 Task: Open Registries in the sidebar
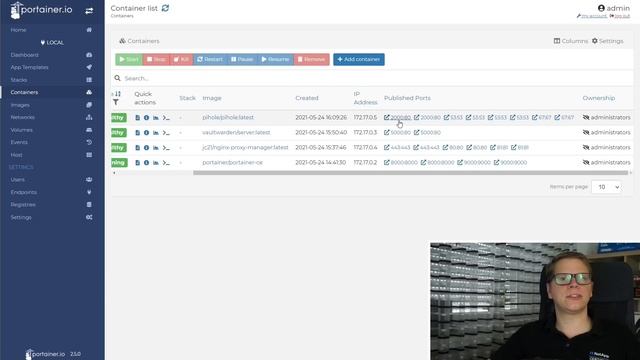tap(23, 204)
